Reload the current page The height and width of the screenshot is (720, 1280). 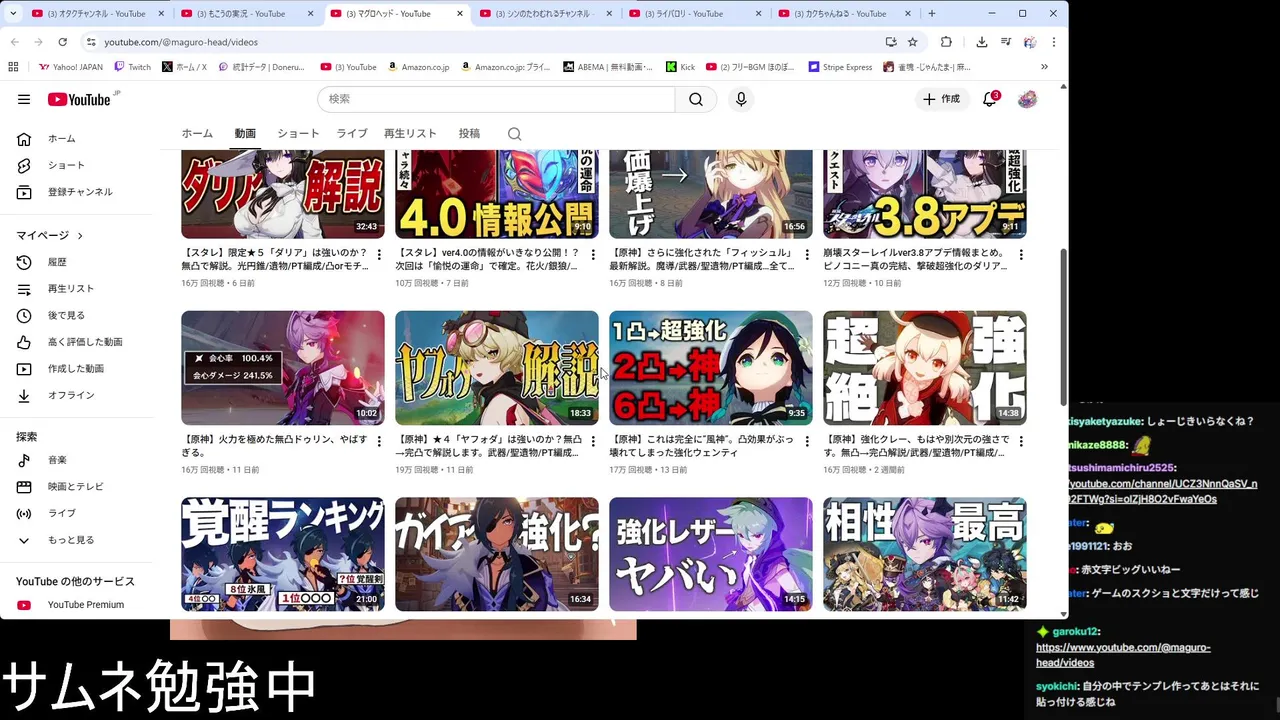coord(62,42)
